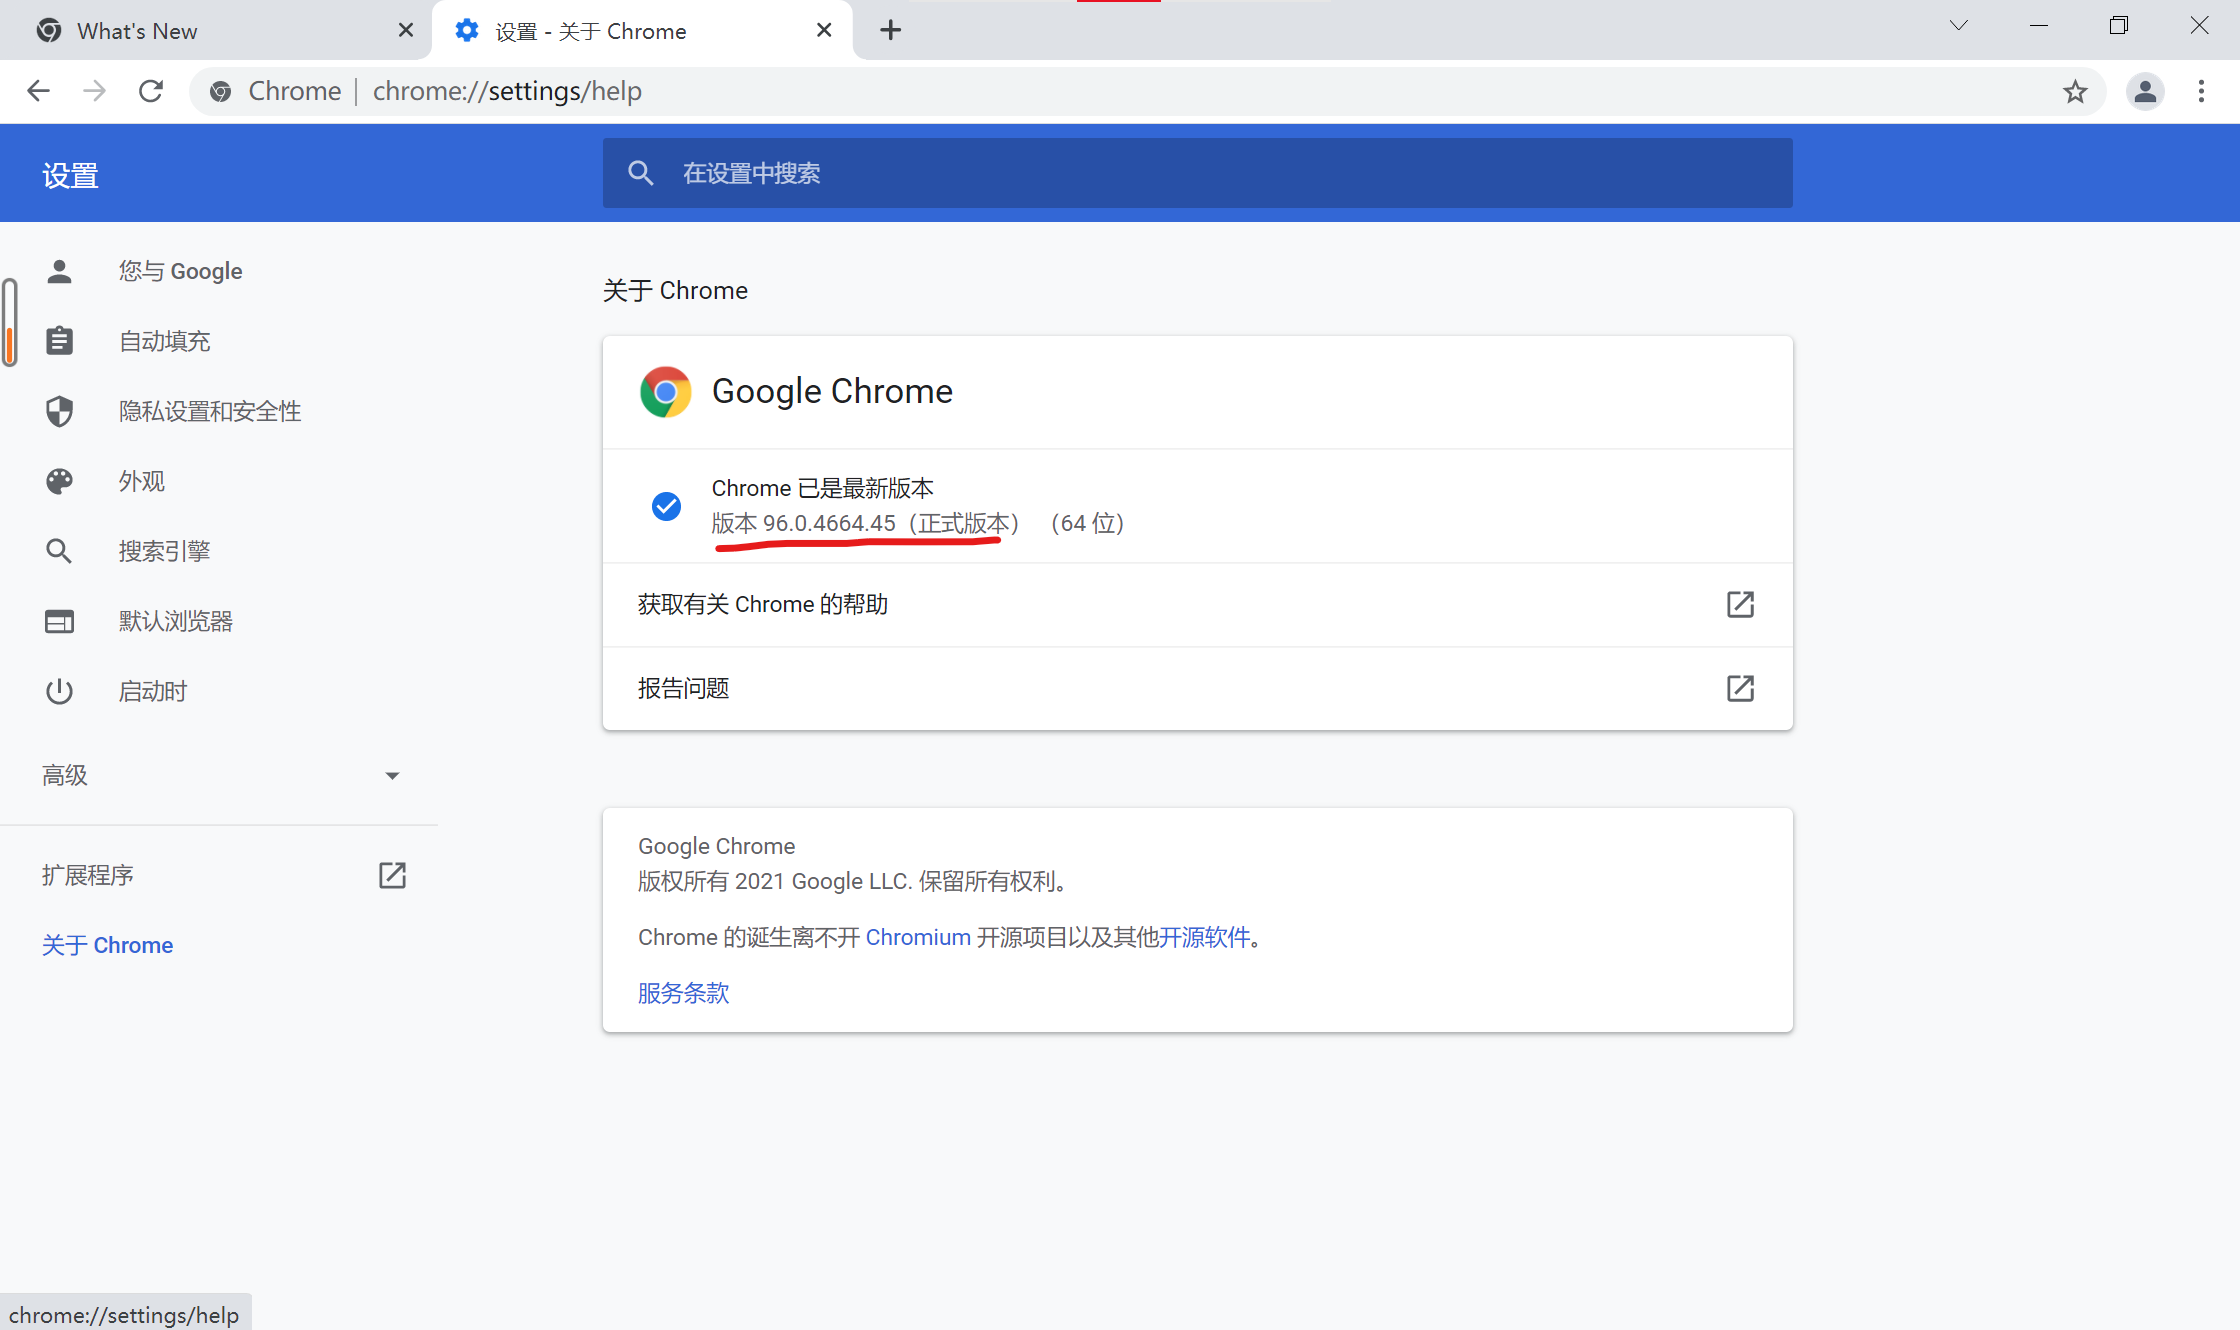
Task: Click the Chrome 已是最新版本 status text
Action: [x=823, y=488]
